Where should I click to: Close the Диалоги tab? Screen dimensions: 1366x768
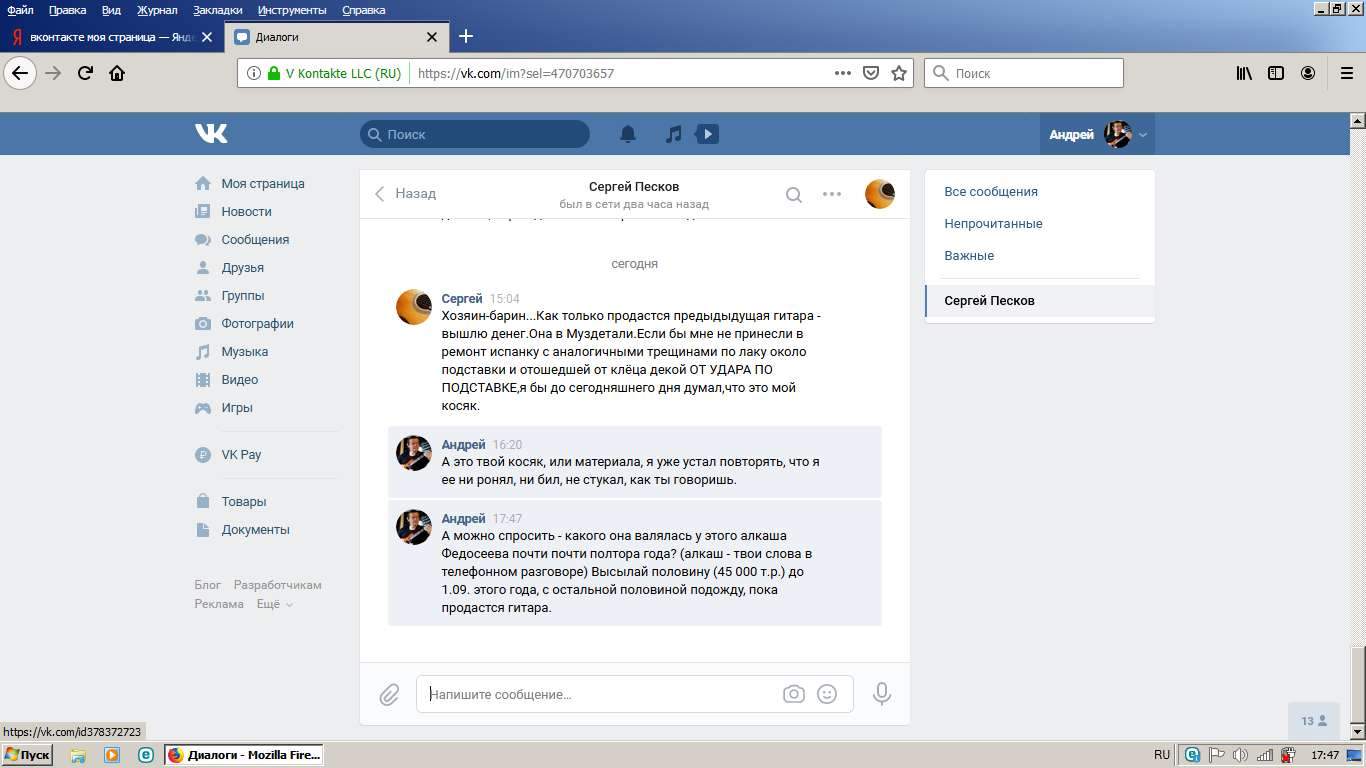pos(432,37)
